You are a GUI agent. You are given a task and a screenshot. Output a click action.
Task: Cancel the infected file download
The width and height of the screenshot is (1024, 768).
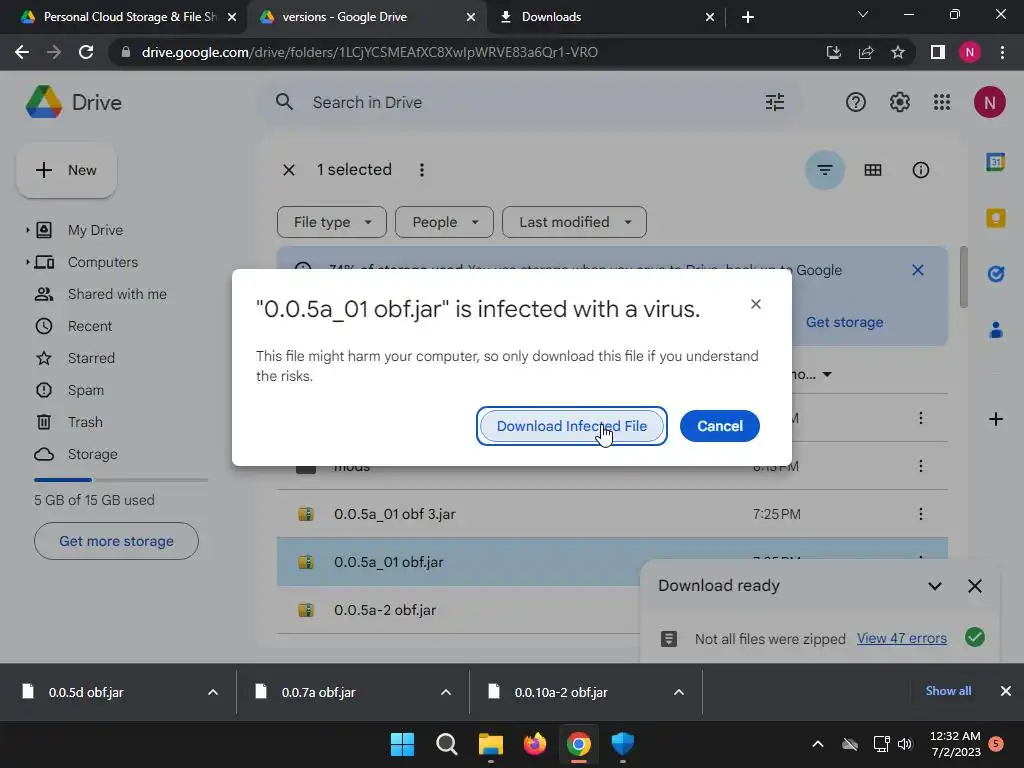tap(719, 426)
